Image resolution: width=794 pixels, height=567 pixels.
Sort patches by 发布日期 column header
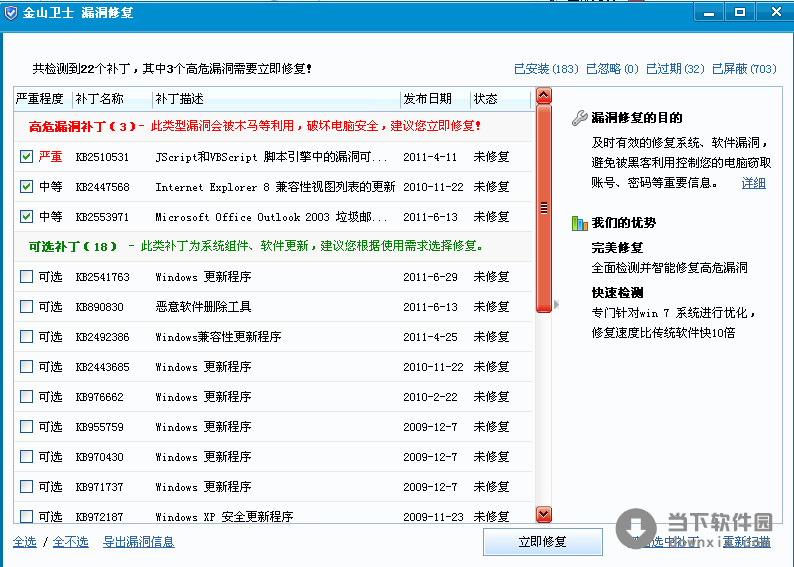(x=427, y=99)
